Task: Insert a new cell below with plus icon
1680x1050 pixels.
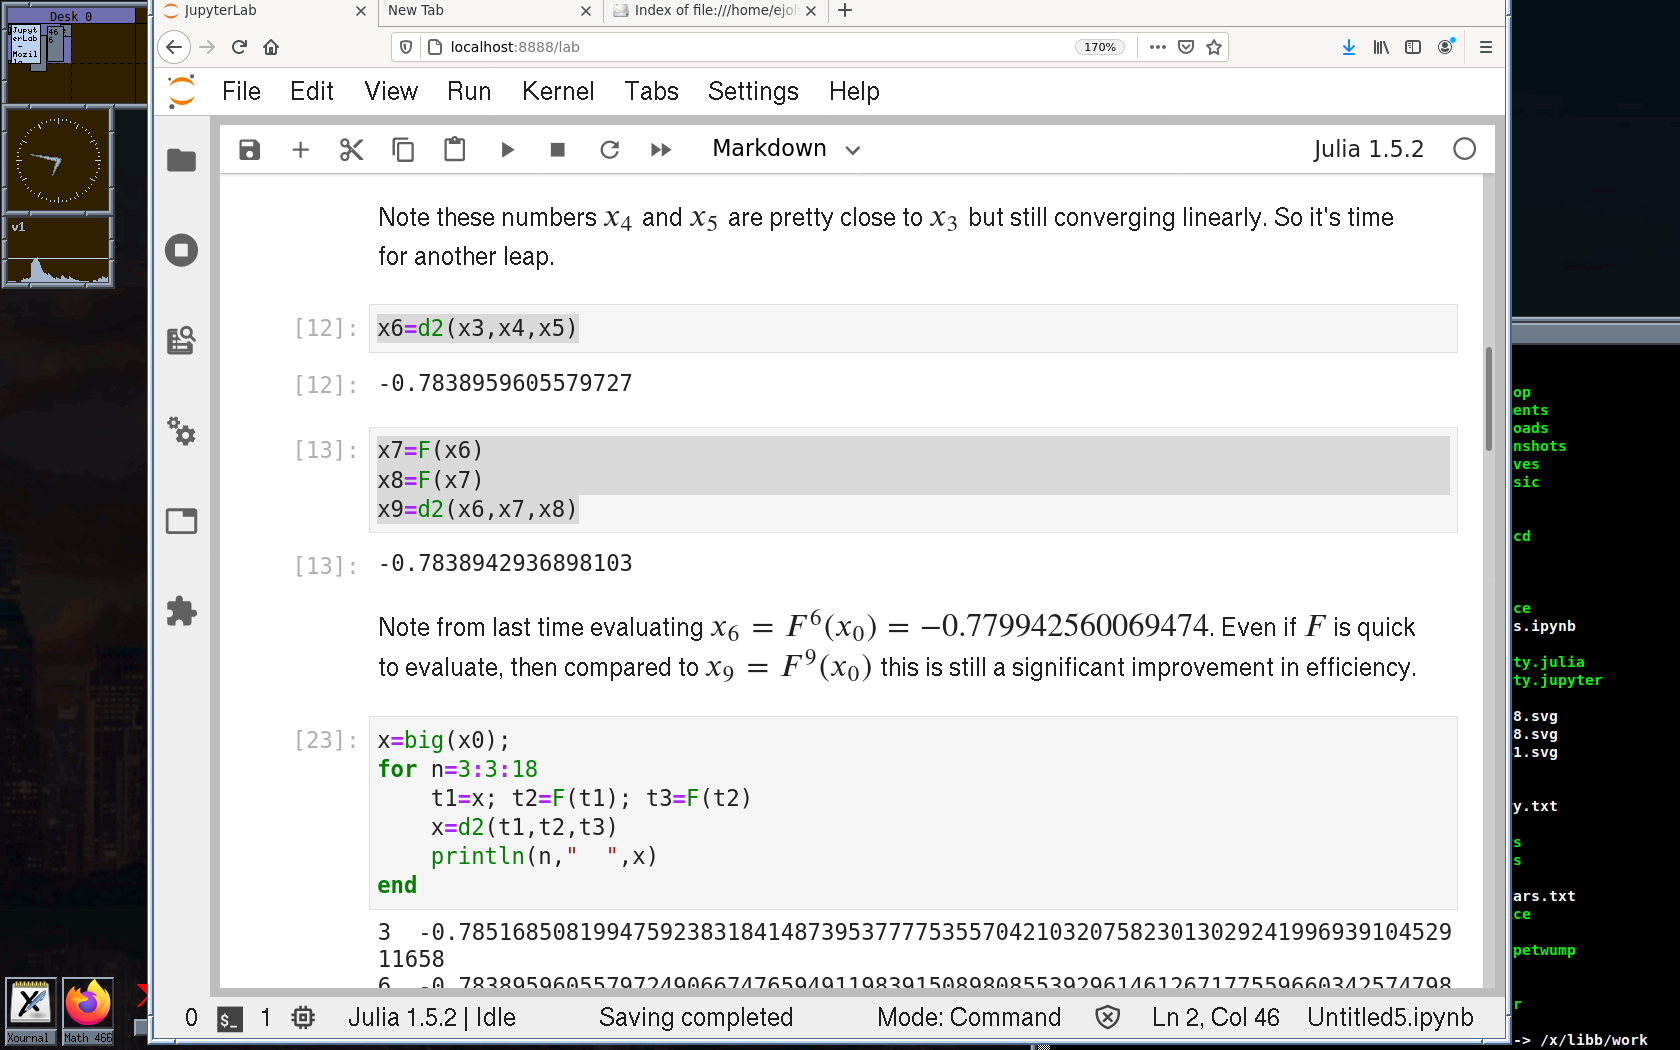Action: 300,150
